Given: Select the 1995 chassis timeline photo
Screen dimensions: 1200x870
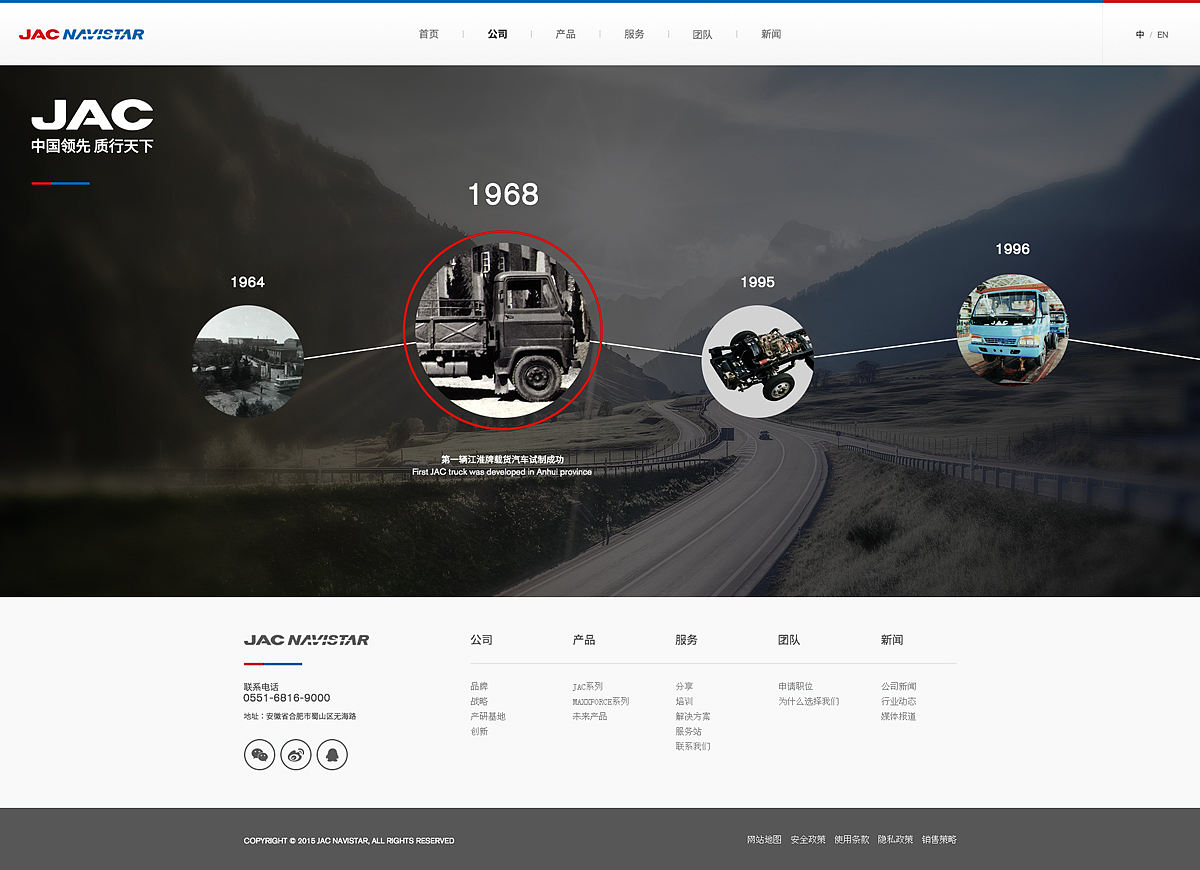Looking at the screenshot, I should click(758, 361).
